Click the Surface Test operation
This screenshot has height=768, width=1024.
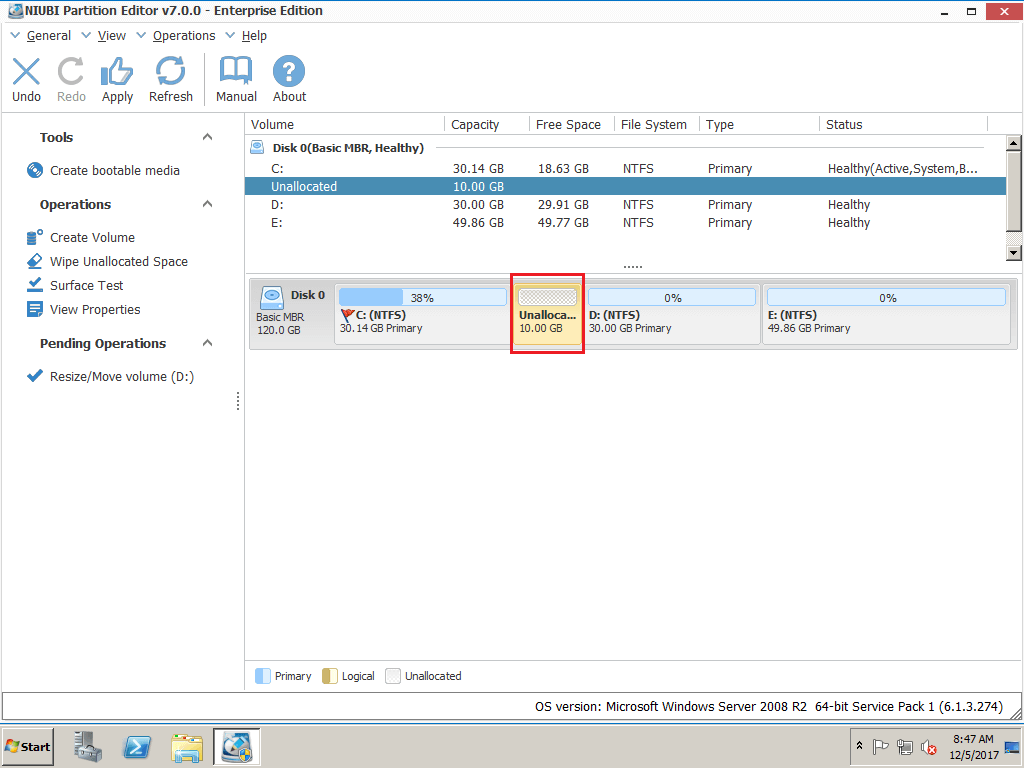[87, 285]
